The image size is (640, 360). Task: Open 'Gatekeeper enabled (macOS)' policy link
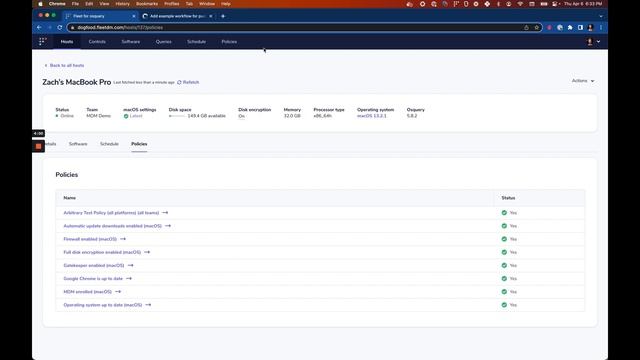(x=94, y=265)
